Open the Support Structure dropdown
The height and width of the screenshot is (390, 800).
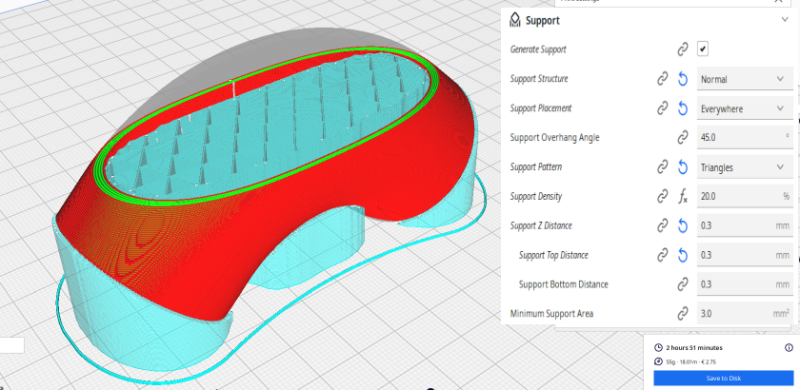pyautogui.click(x=744, y=79)
